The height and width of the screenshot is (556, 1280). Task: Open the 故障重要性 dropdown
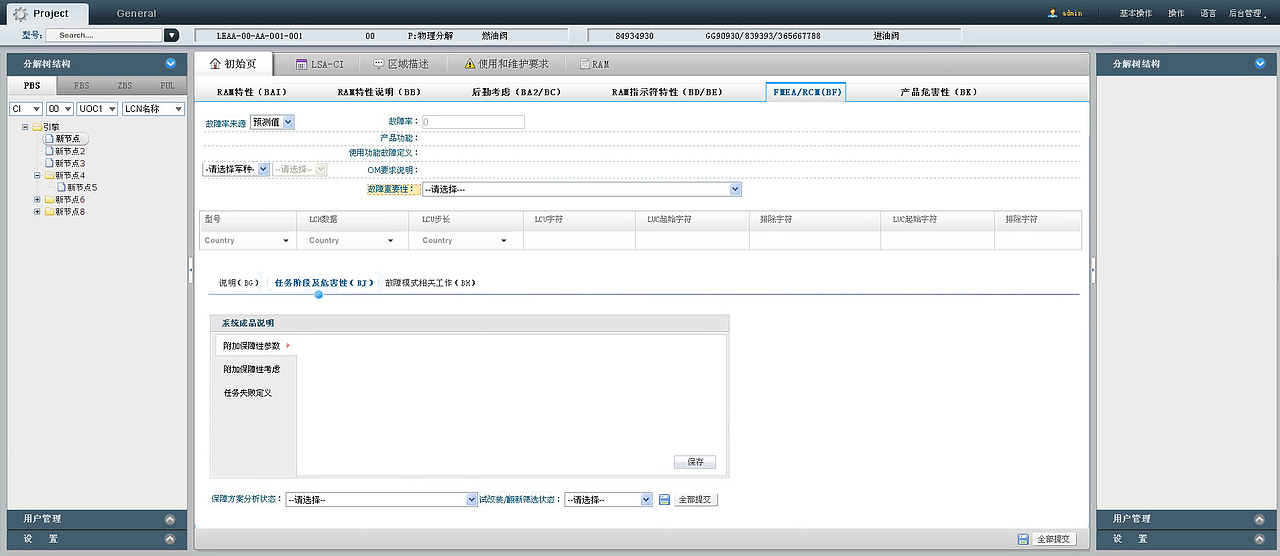(x=581, y=189)
